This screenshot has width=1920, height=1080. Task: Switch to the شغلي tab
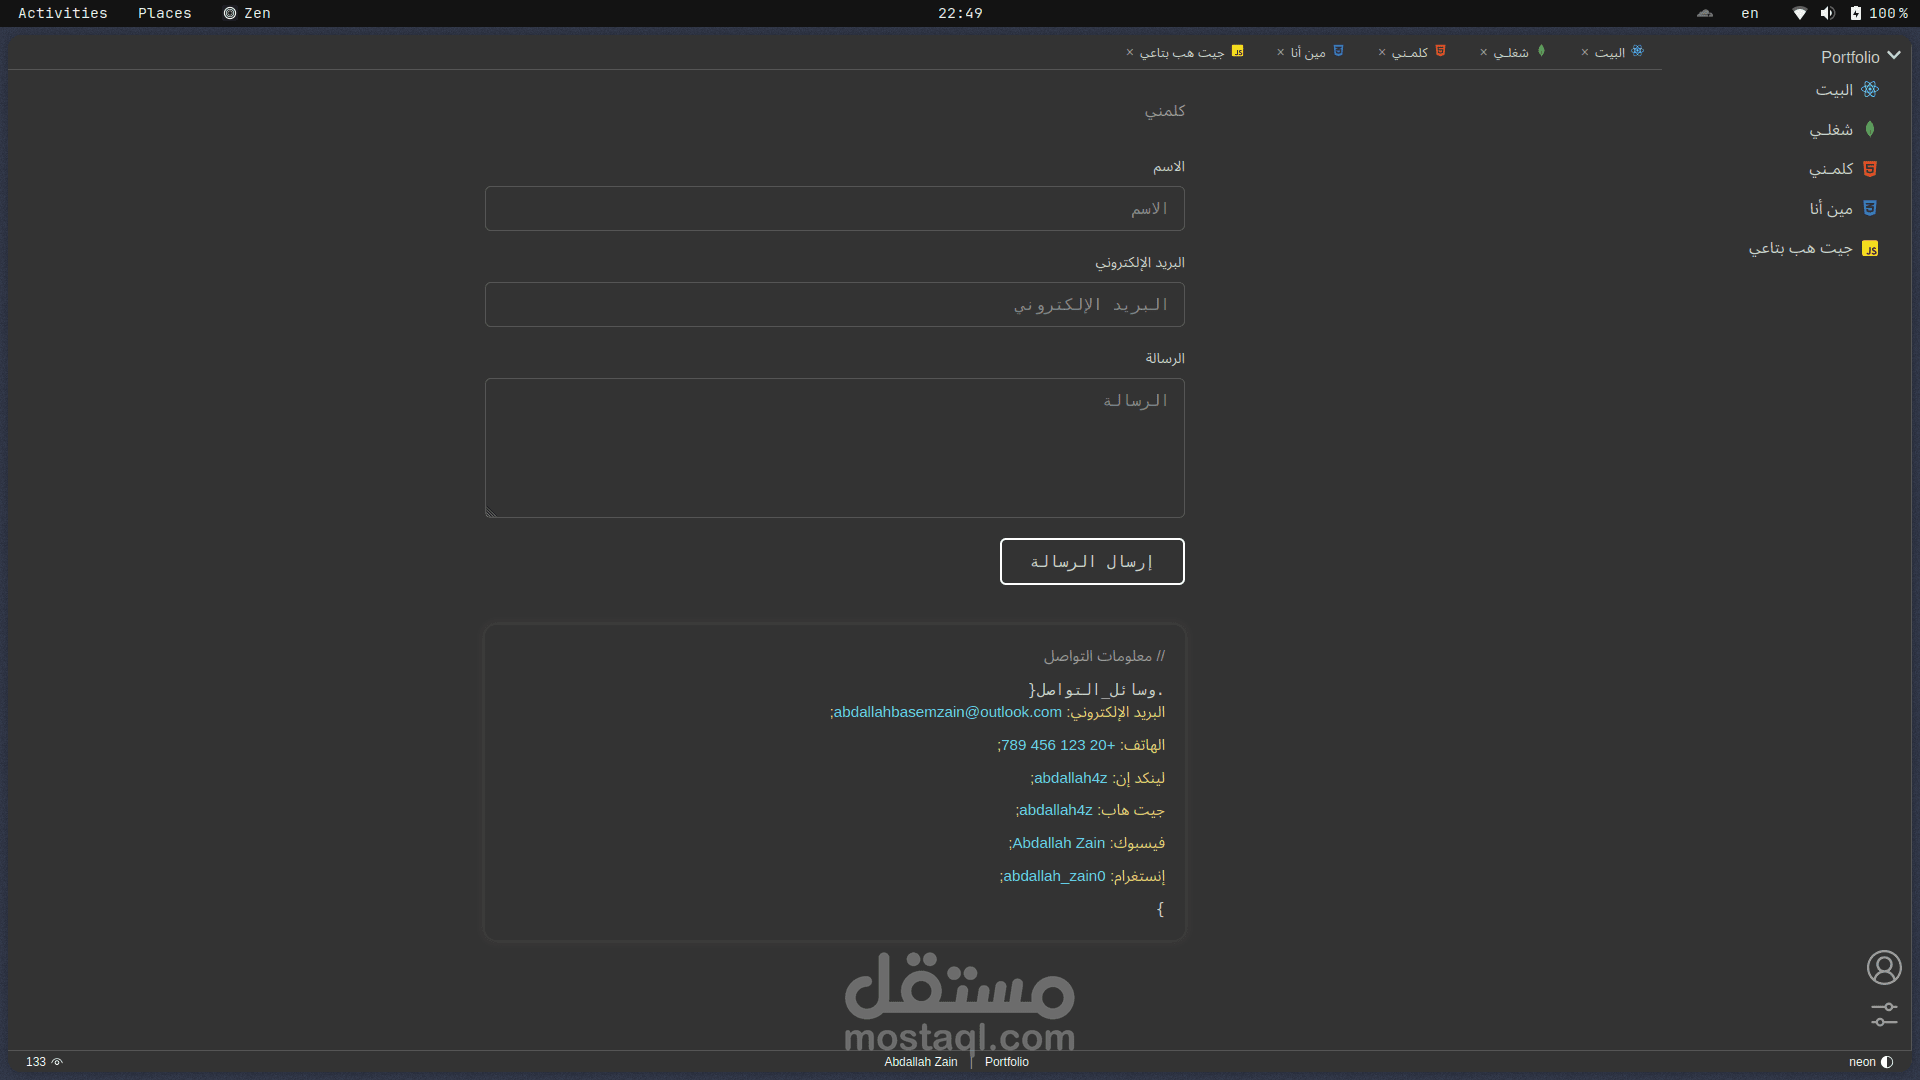point(1511,52)
